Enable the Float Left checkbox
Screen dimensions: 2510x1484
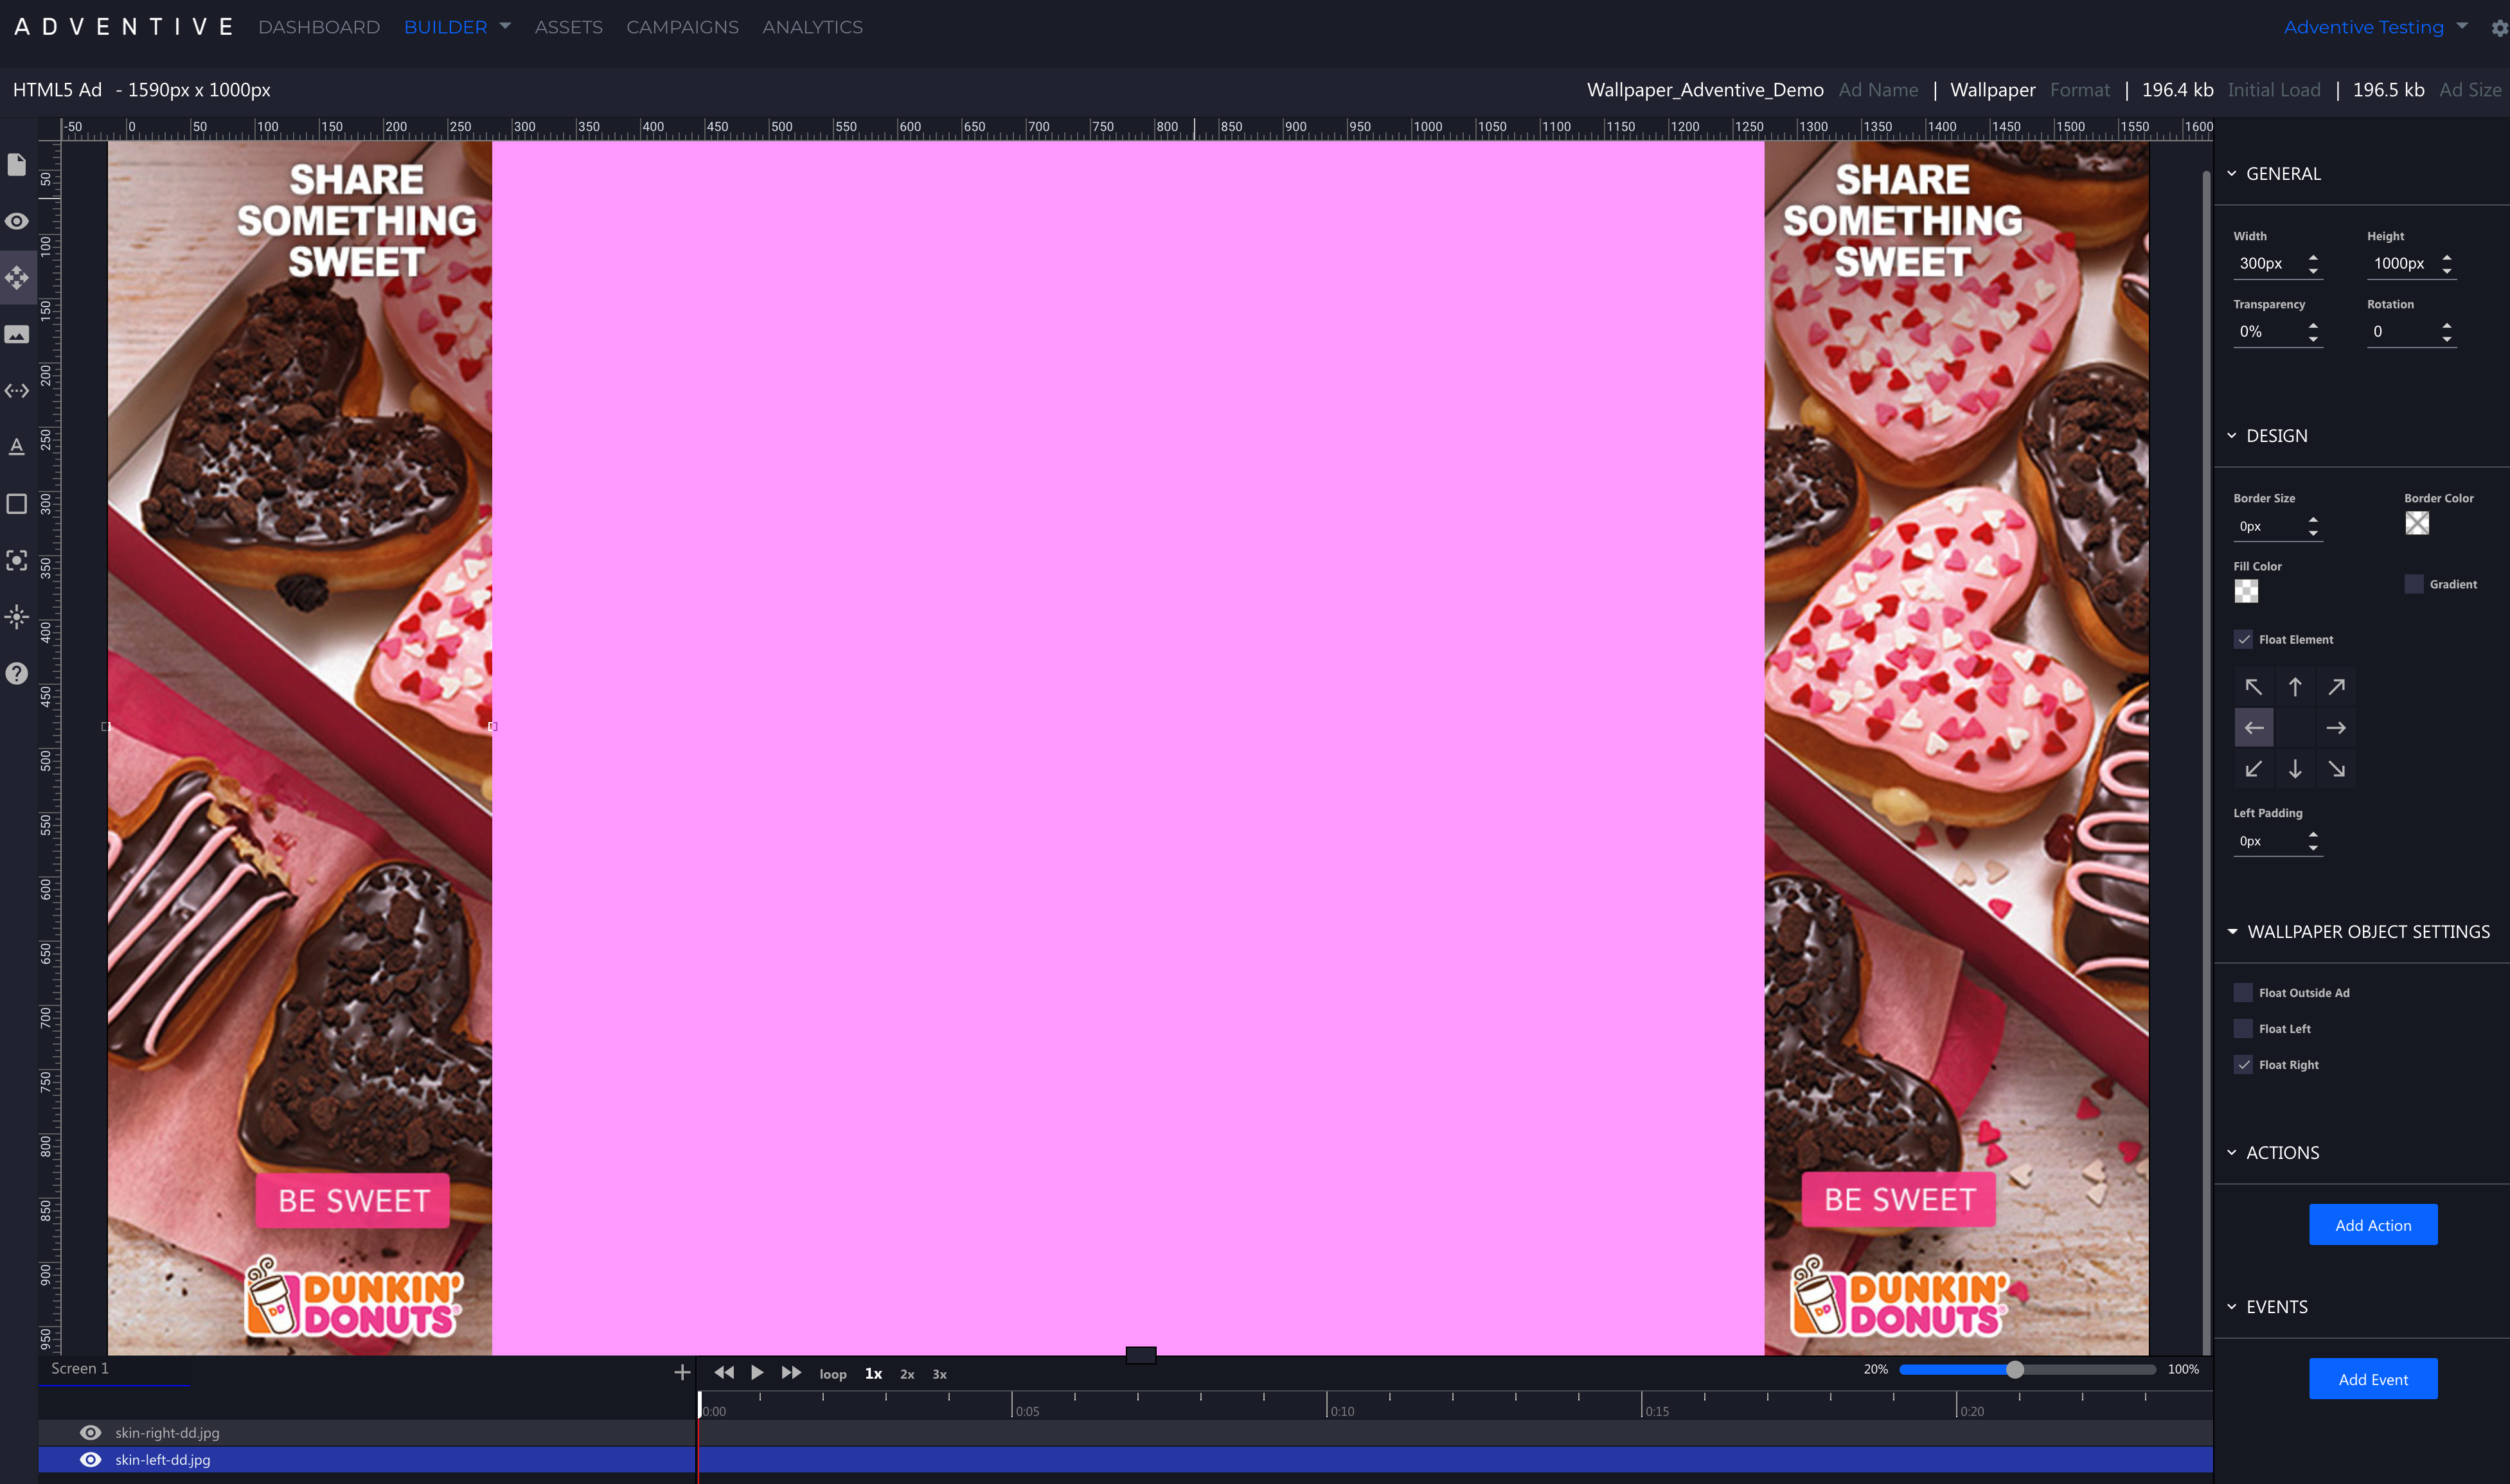pos(2243,1029)
